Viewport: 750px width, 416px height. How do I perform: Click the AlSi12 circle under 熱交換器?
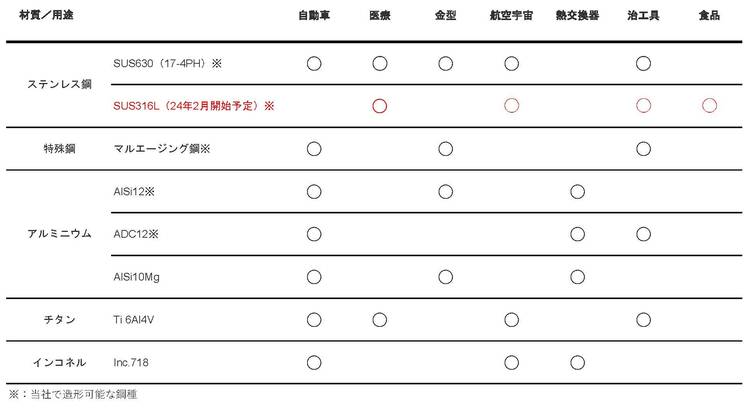pyautogui.click(x=577, y=192)
